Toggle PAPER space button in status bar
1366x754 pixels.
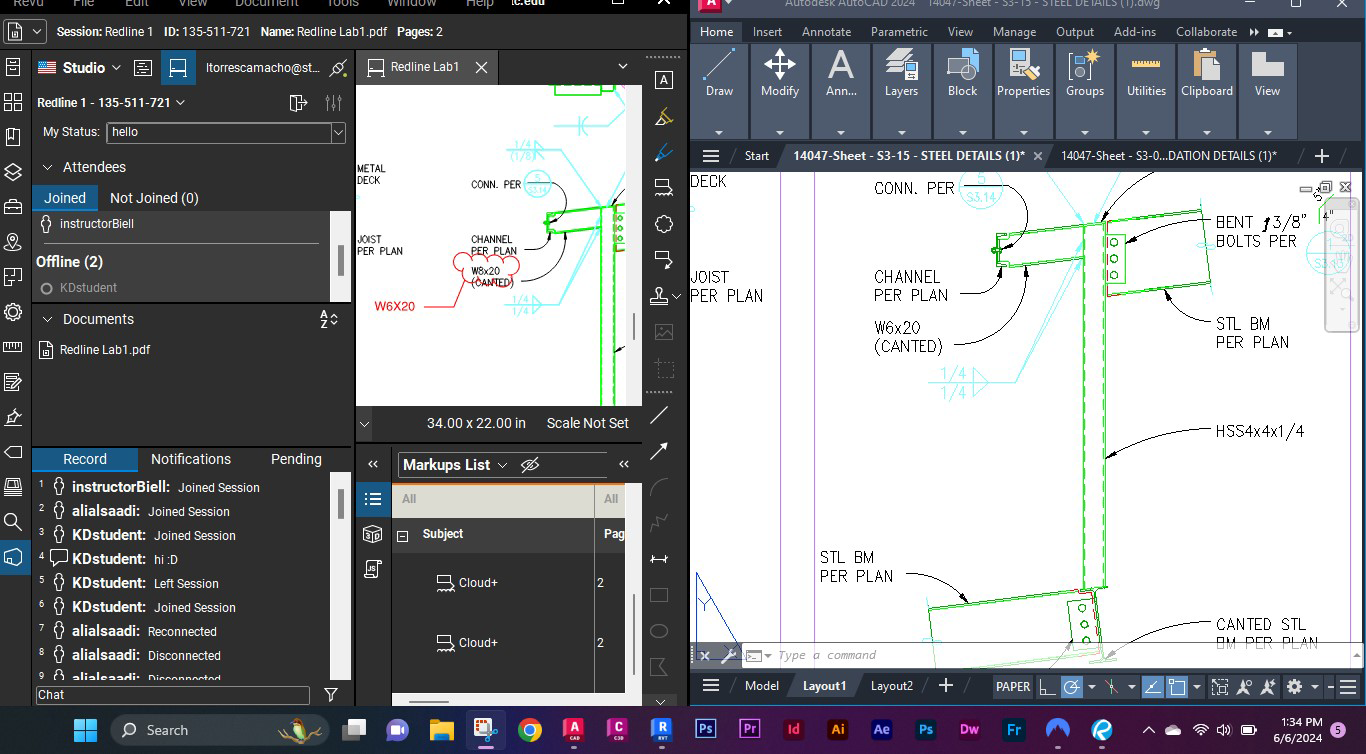click(1012, 687)
